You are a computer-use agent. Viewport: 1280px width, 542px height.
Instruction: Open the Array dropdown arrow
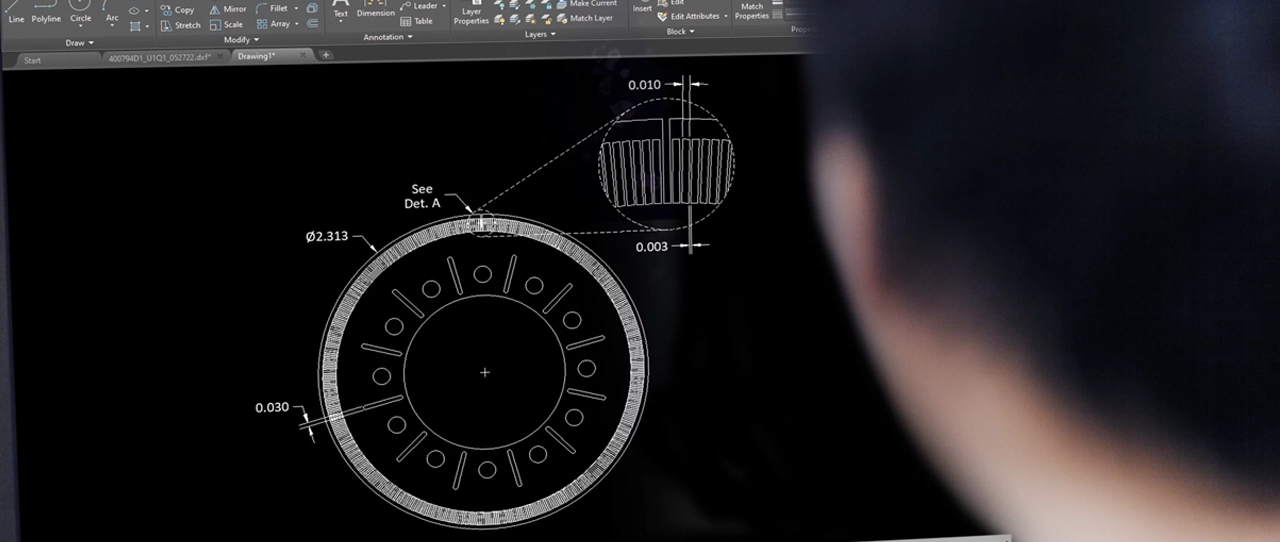point(297,23)
